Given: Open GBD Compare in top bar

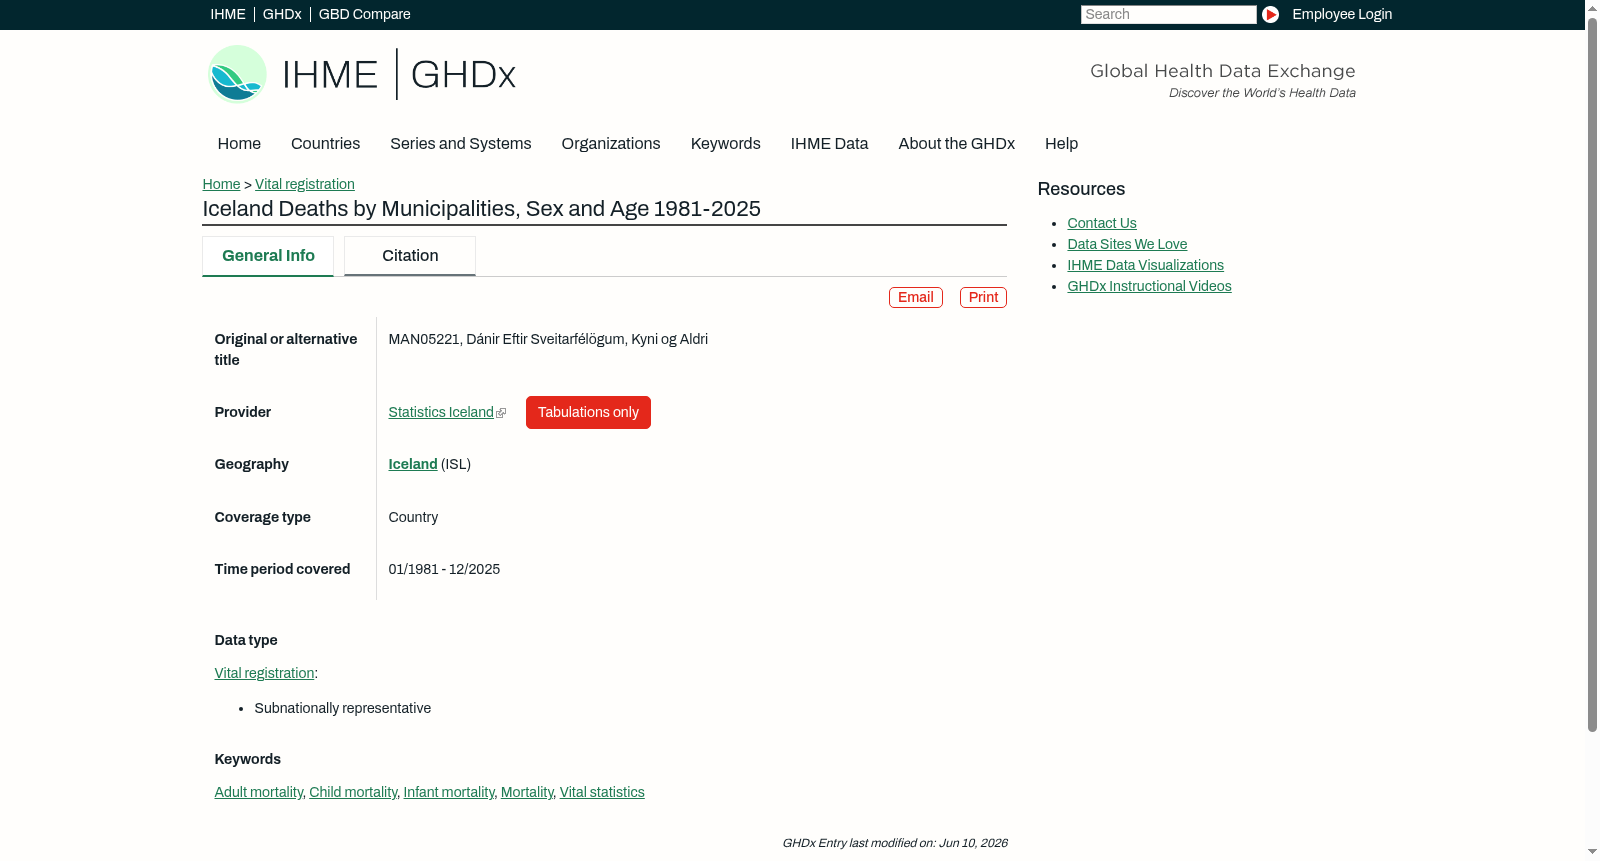Looking at the screenshot, I should (x=364, y=14).
